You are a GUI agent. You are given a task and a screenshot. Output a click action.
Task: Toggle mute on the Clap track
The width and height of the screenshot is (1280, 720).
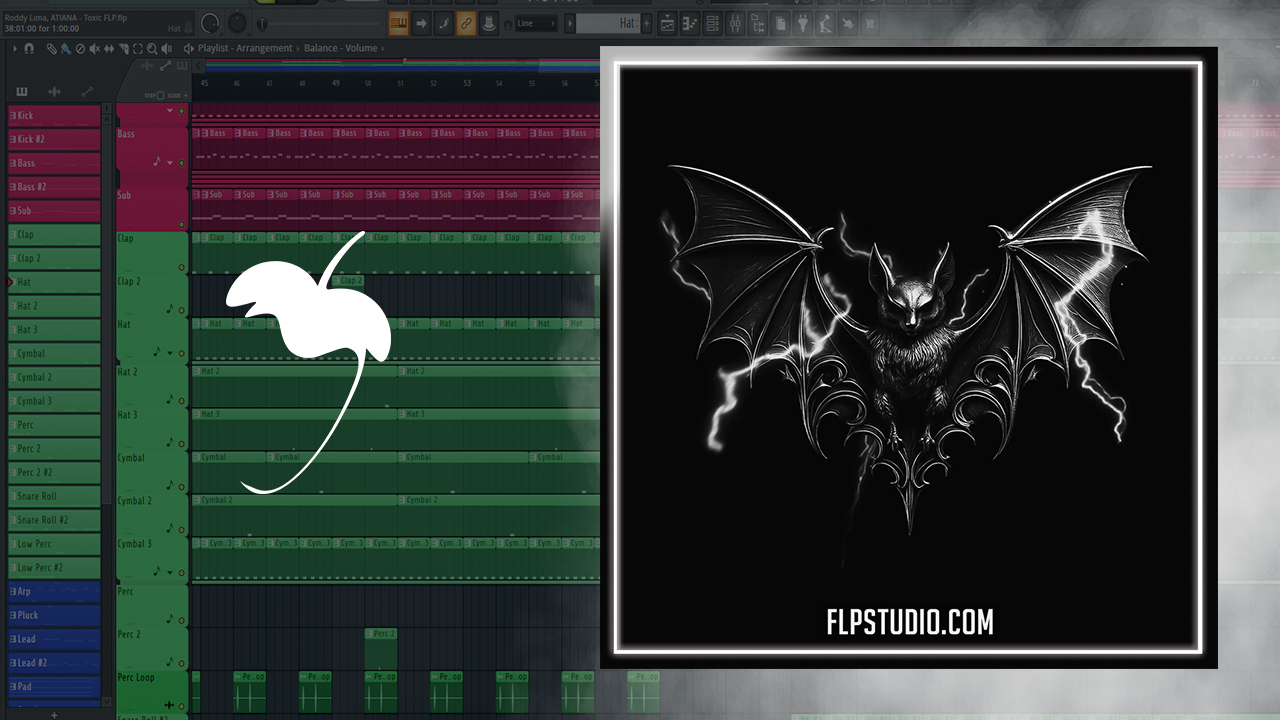pos(181,268)
